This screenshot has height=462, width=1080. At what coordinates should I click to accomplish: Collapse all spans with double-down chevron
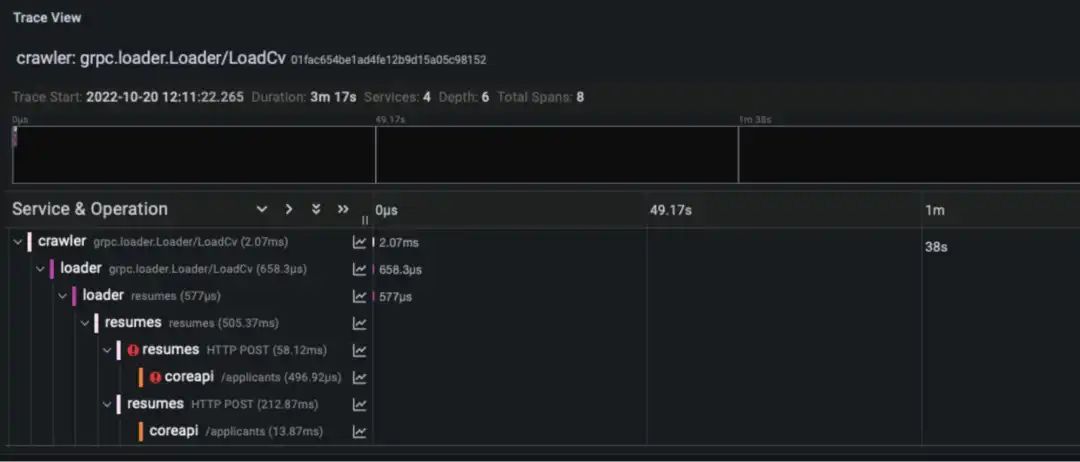316,209
